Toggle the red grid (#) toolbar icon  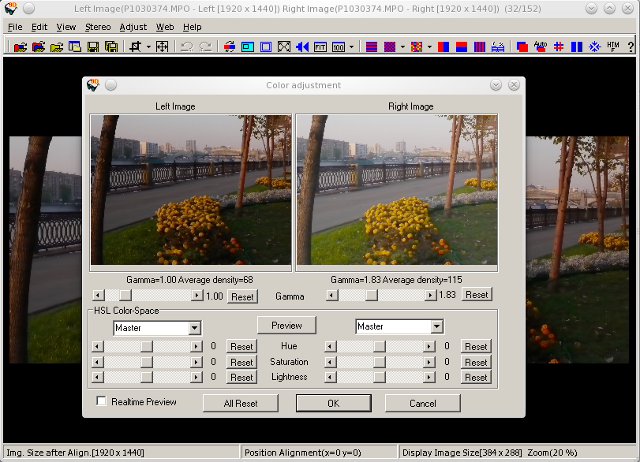point(558,47)
